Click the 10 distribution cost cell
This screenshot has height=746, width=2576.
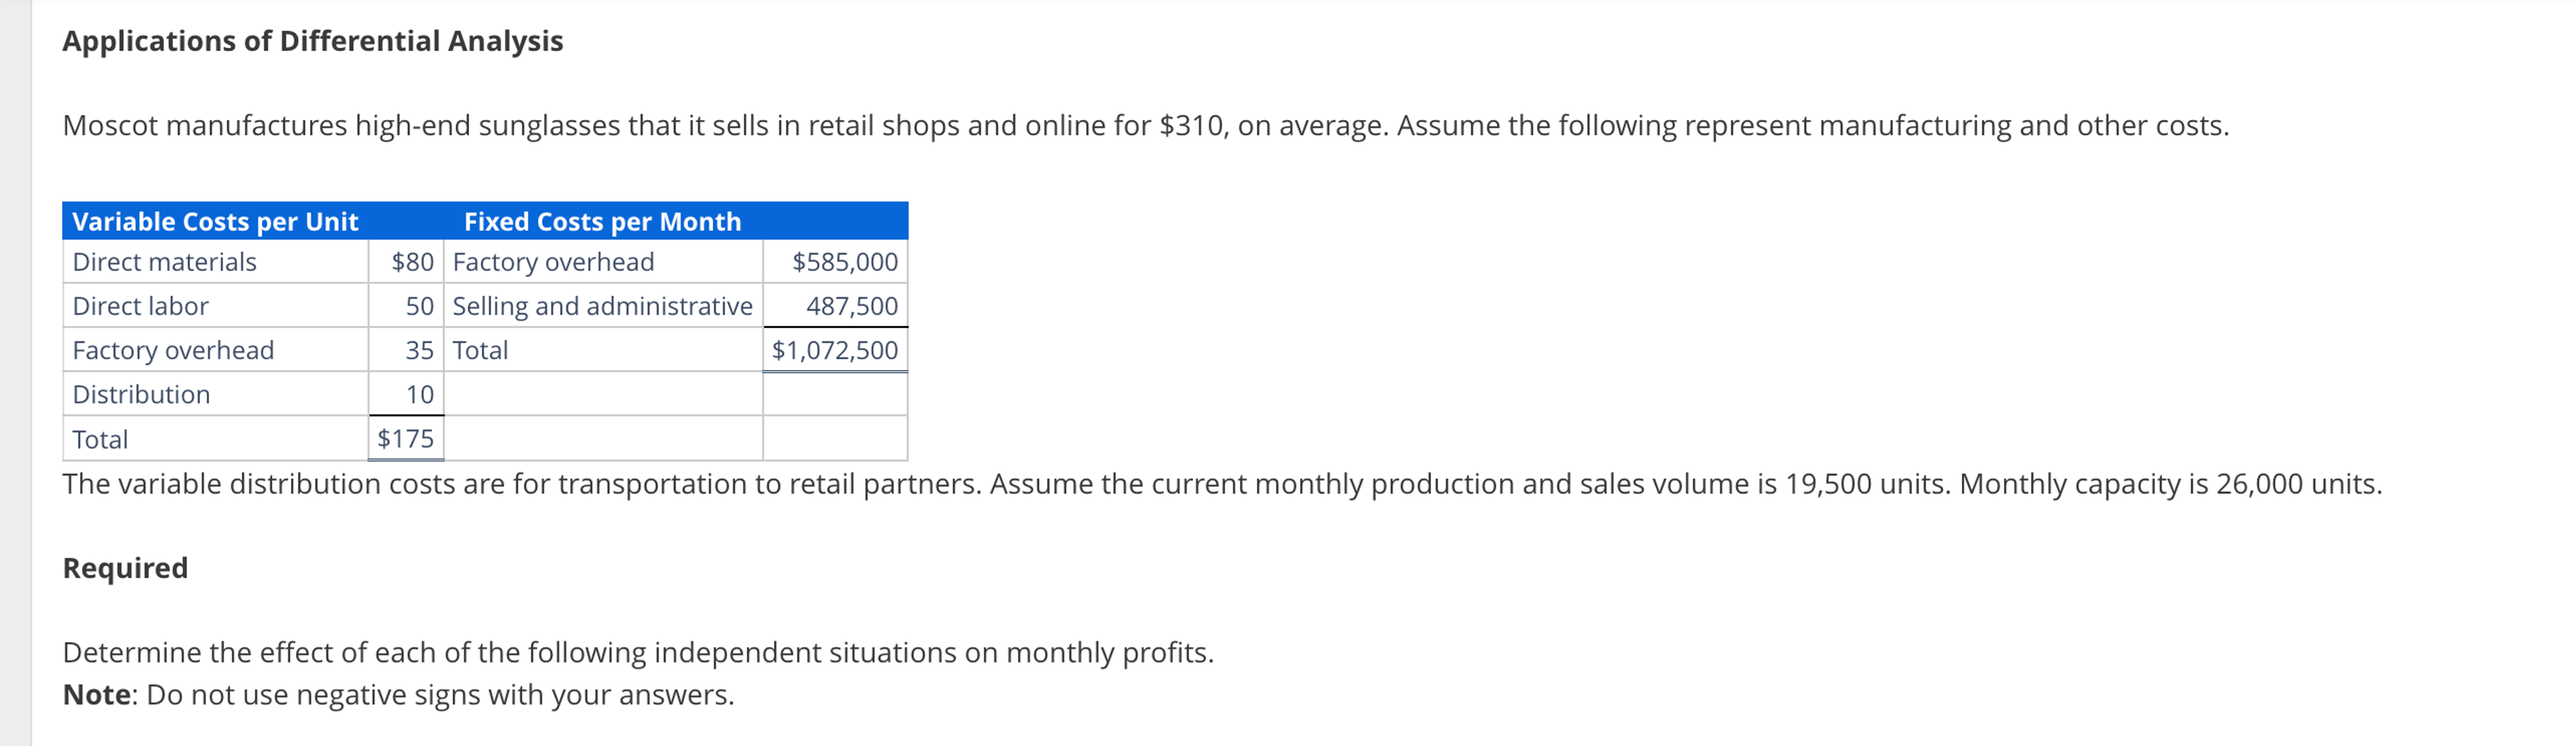419,394
